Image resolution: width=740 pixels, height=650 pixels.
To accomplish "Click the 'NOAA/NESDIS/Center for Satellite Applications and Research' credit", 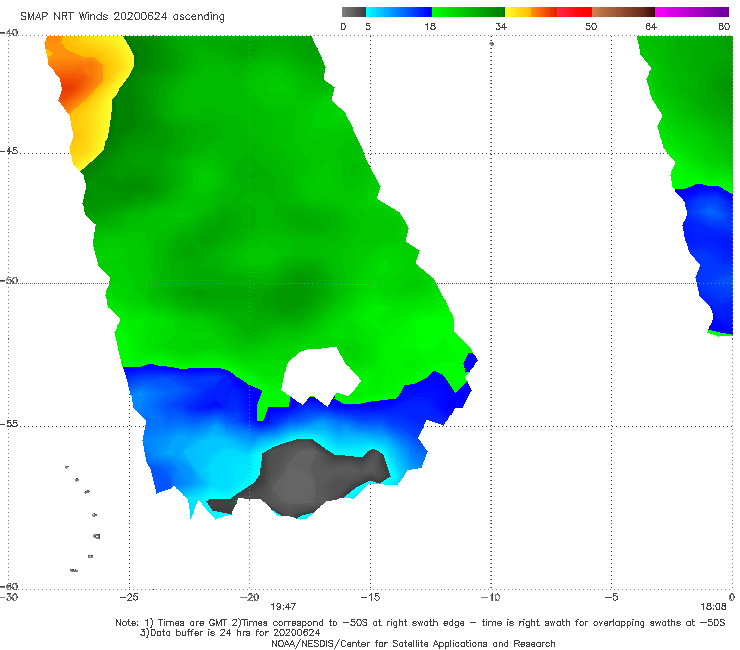I will [413, 643].
